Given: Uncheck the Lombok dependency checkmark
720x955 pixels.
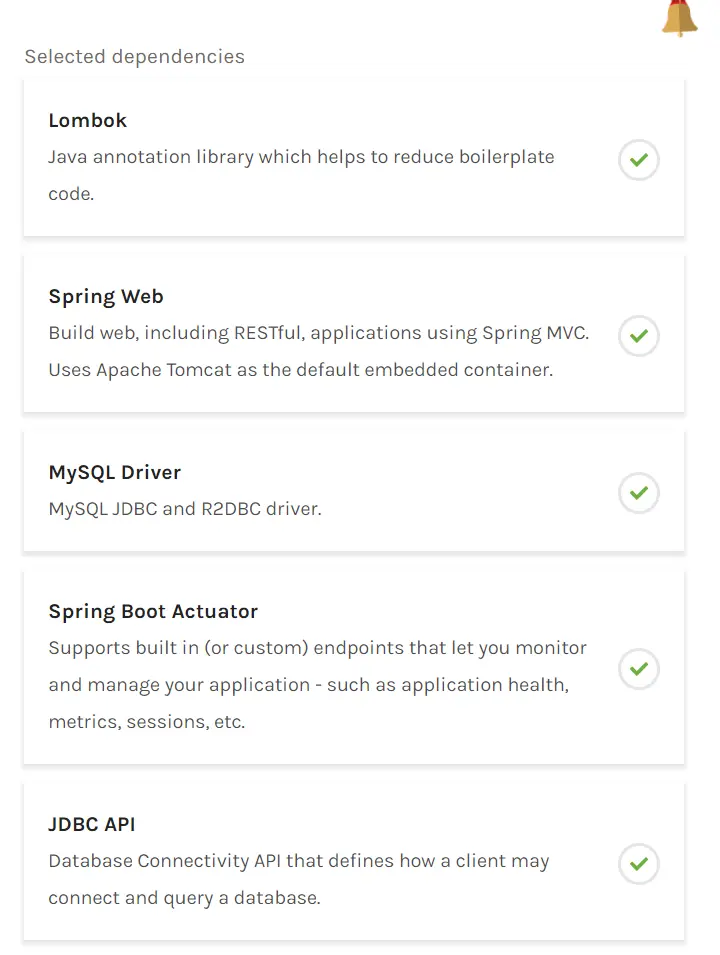Looking at the screenshot, I should (639, 159).
